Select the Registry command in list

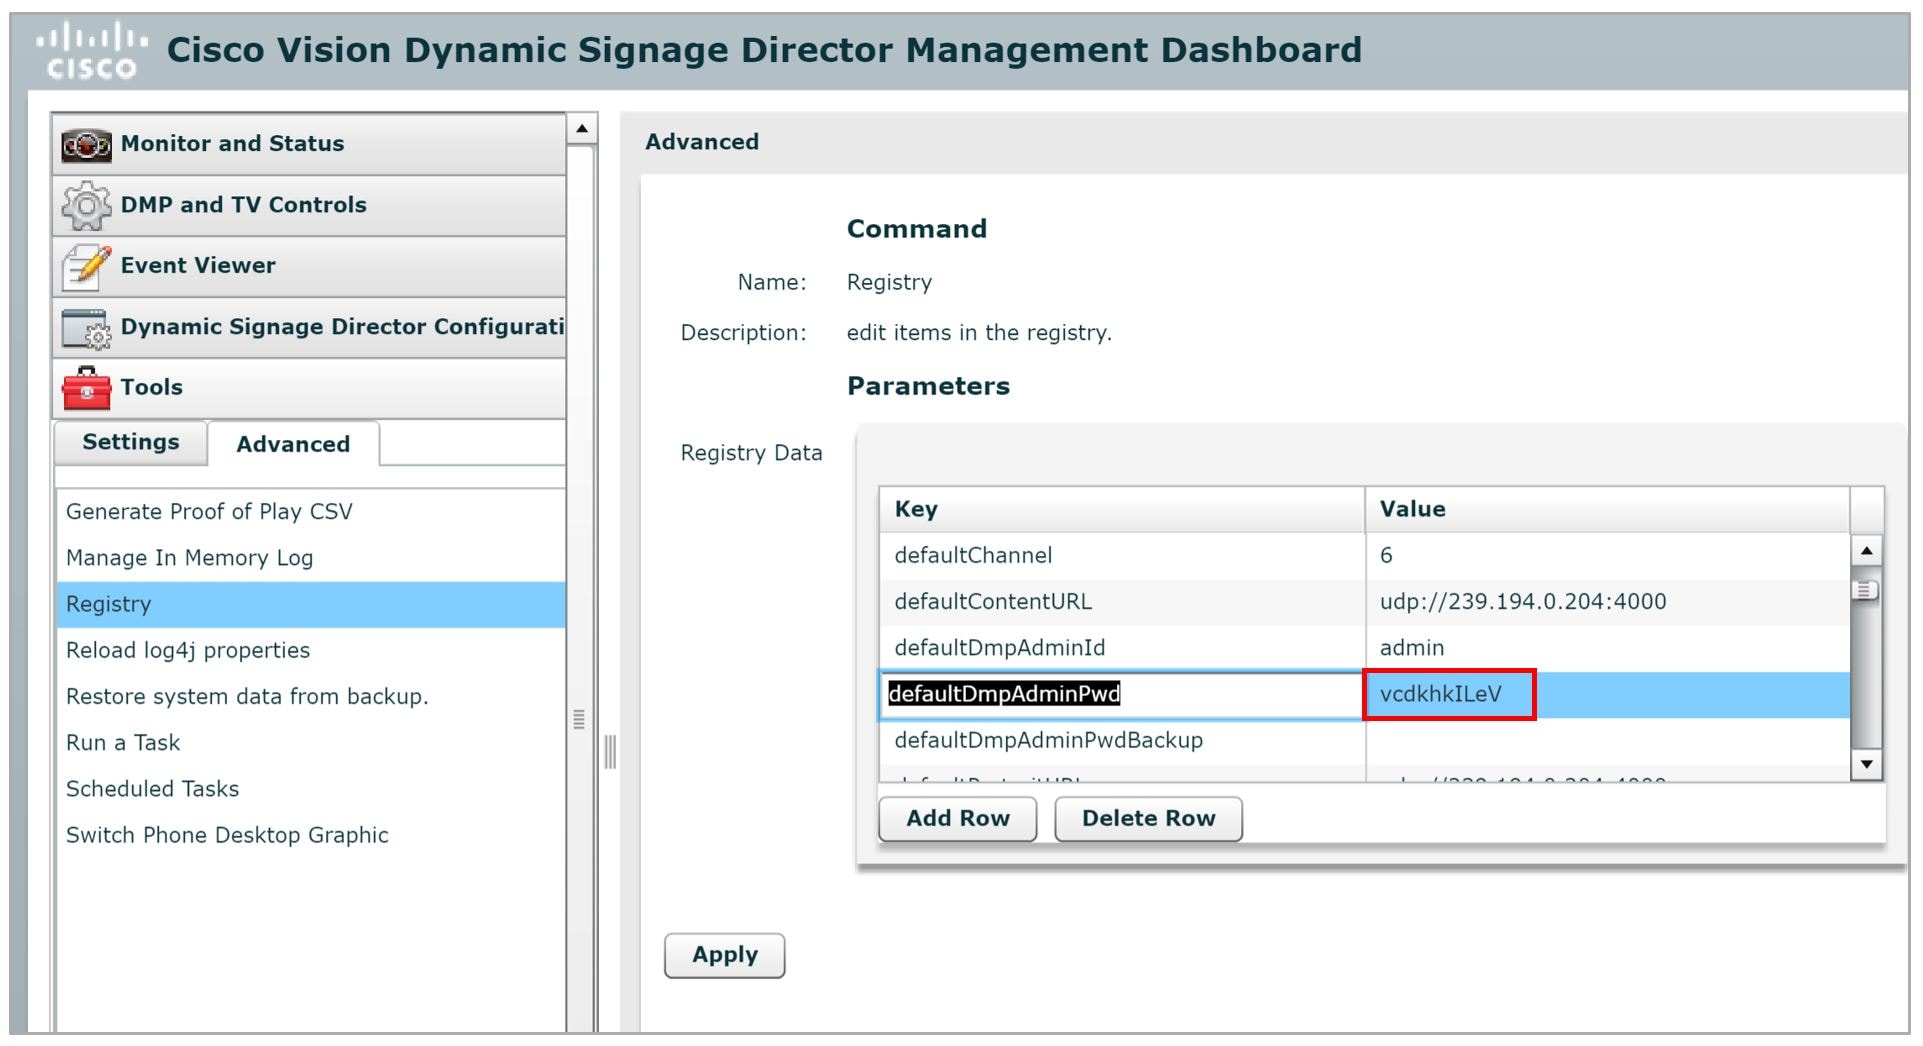(x=311, y=604)
